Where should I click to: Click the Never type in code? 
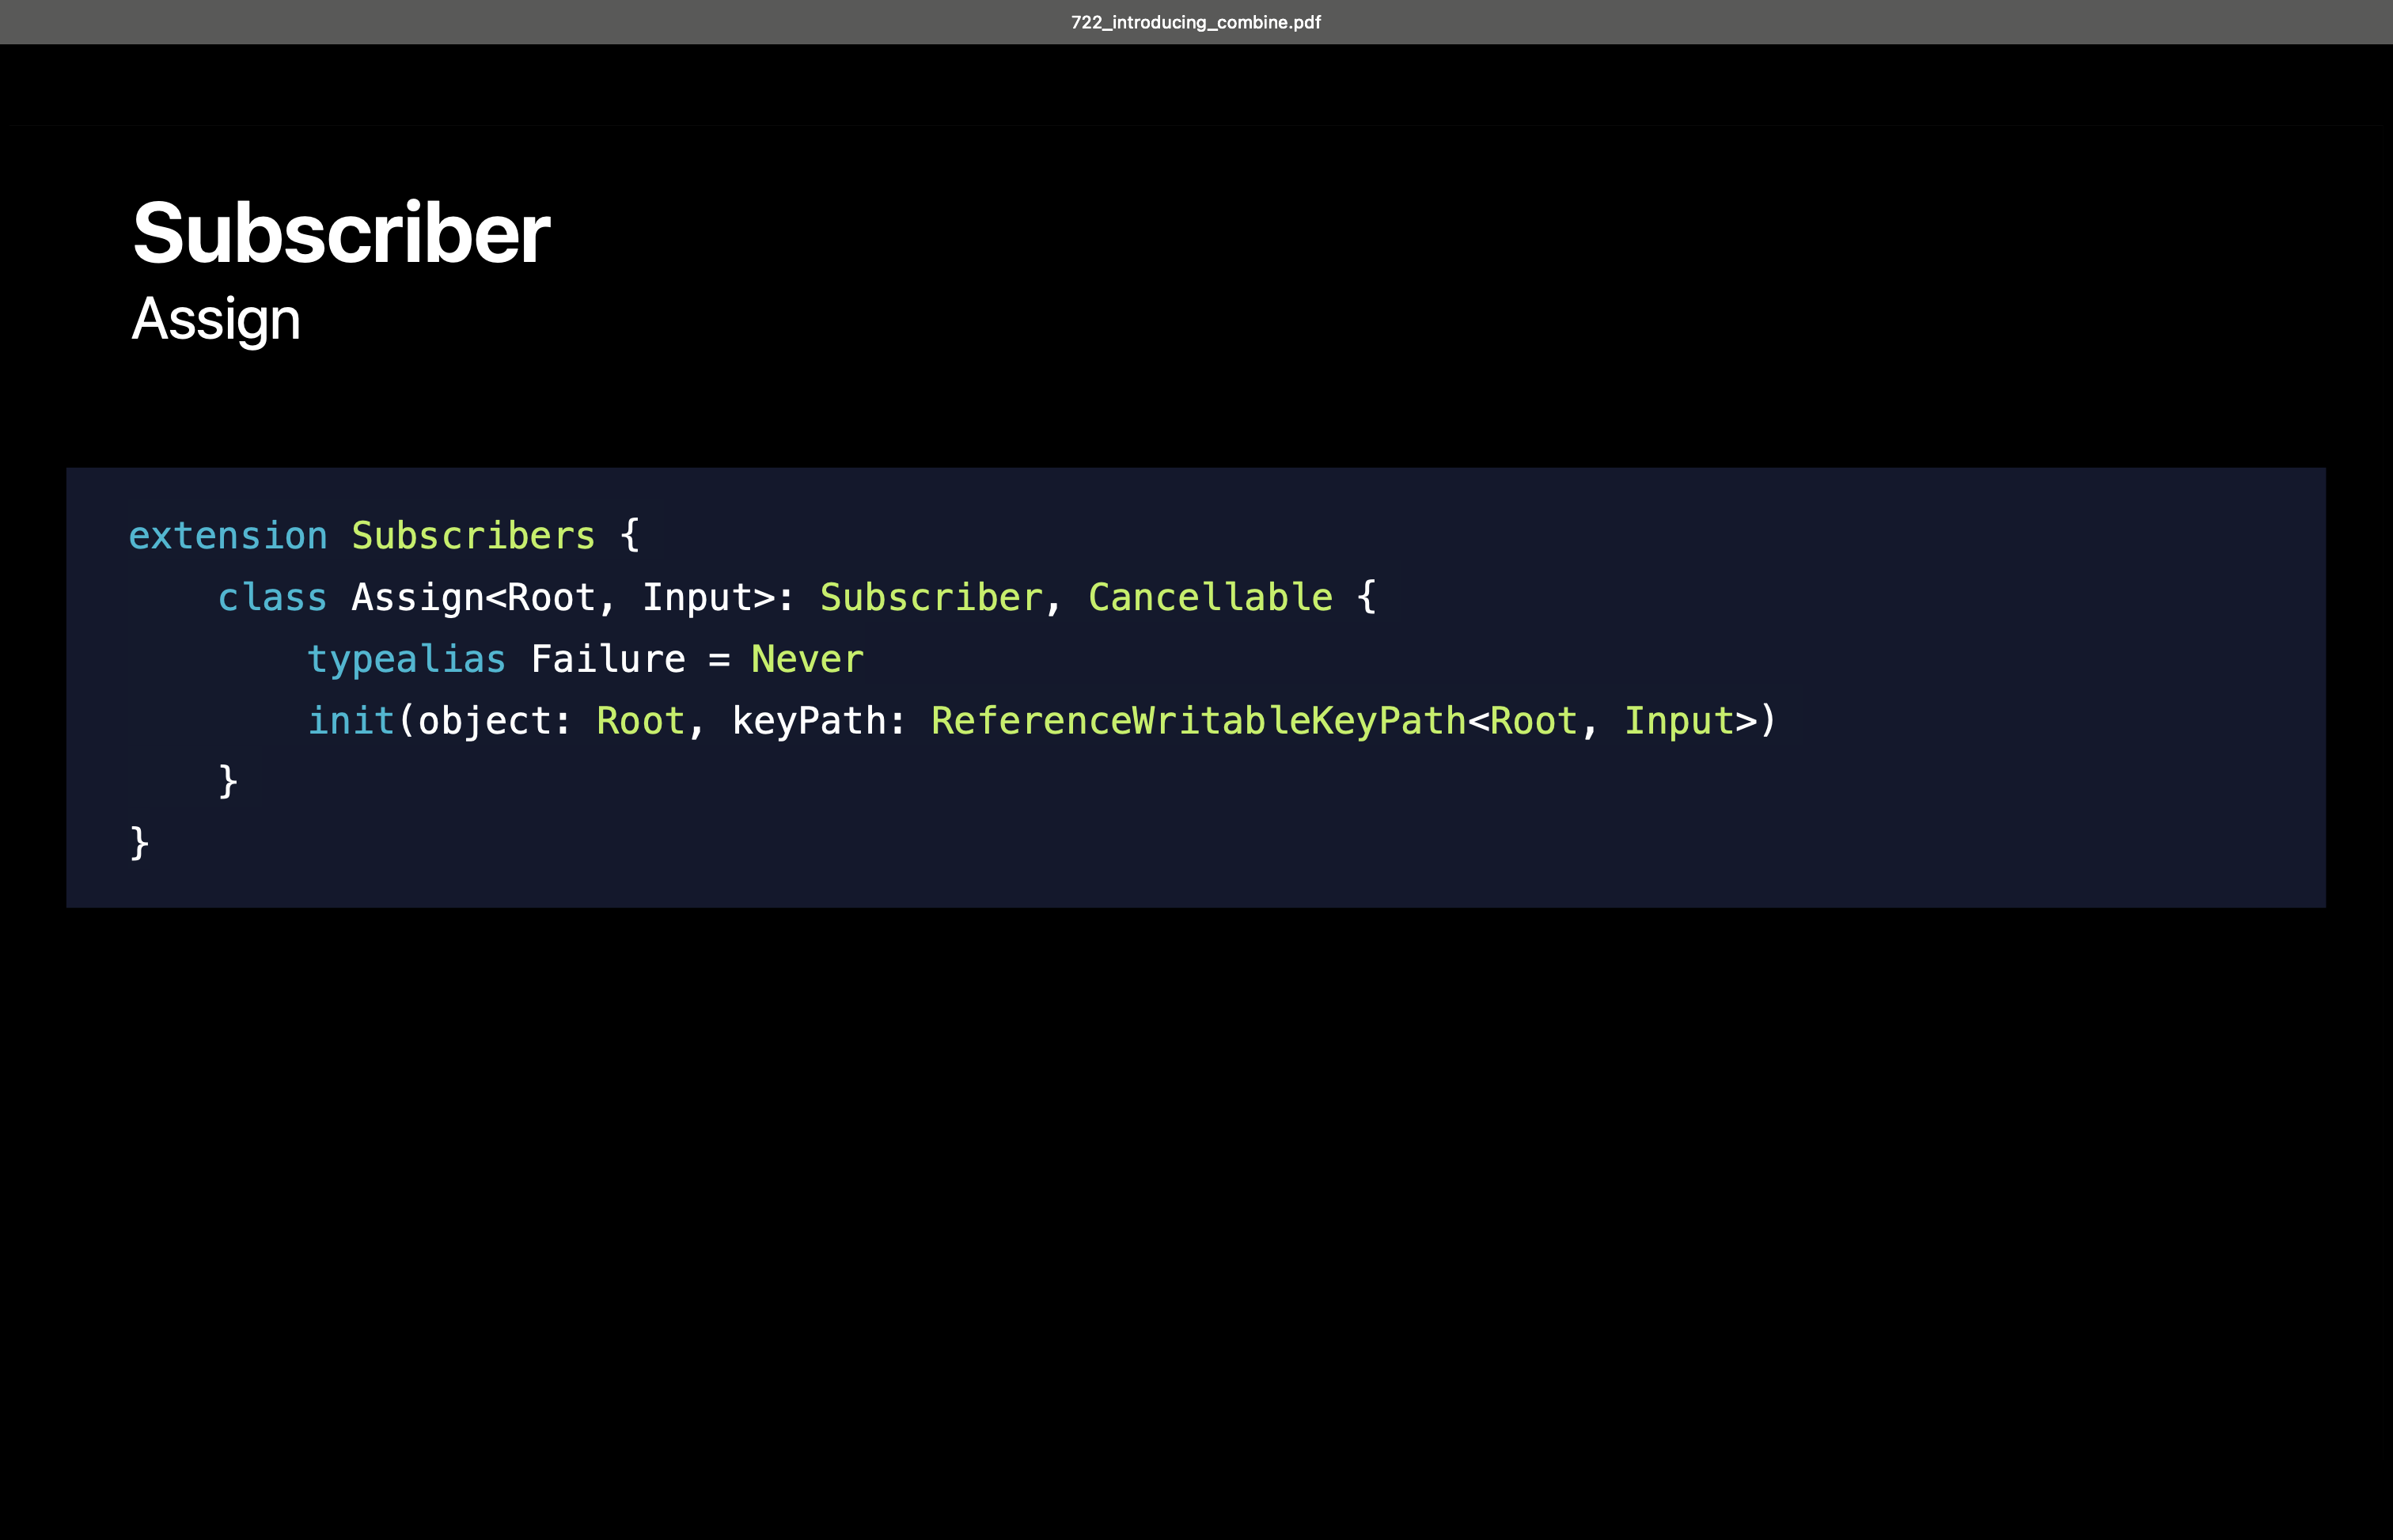807,660
